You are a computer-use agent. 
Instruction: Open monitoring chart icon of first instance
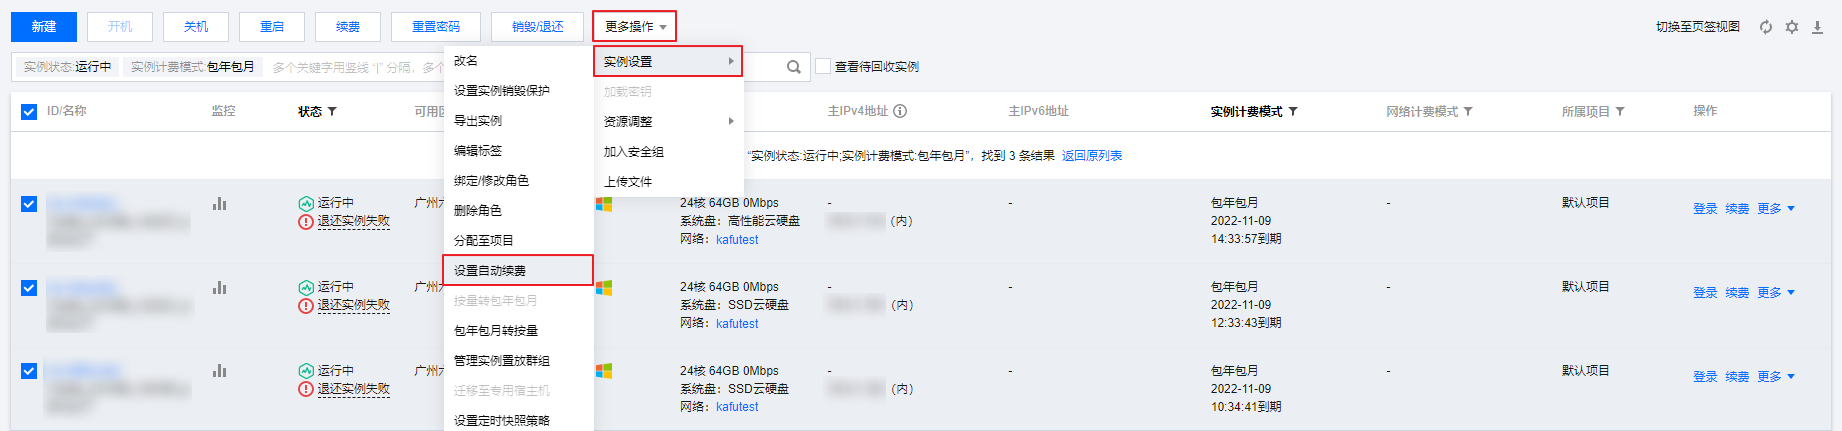pyautogui.click(x=219, y=203)
